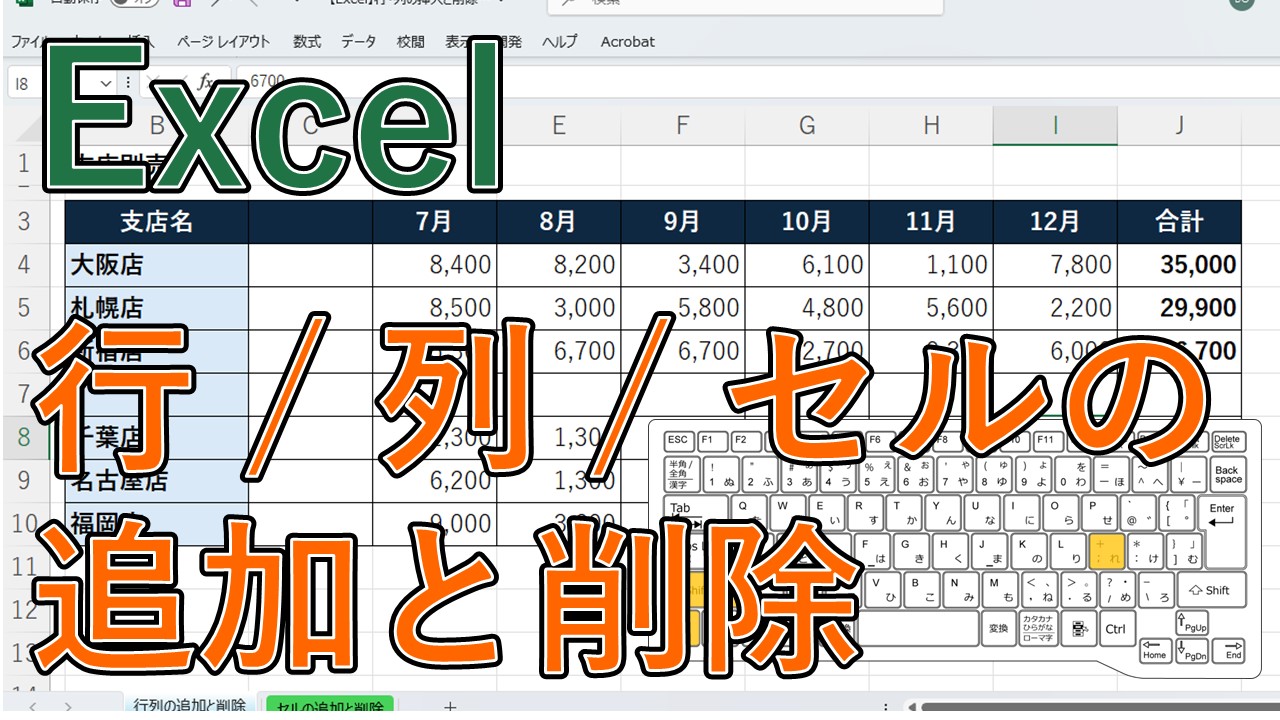Toggle the AutoSave switch
1280x720 pixels.
tap(135, 3)
